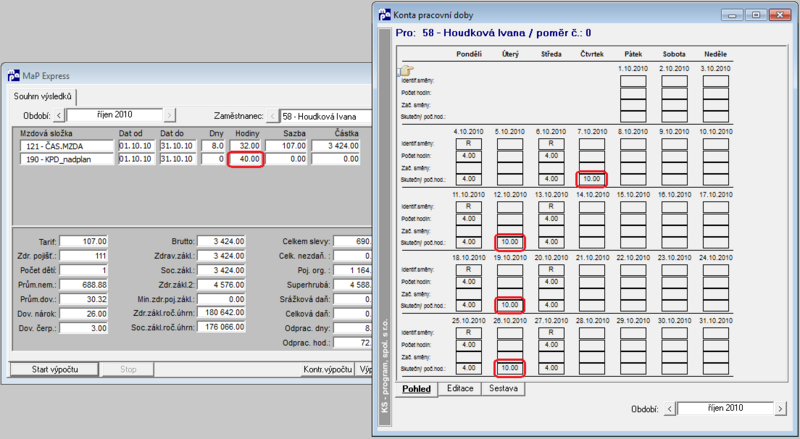Click the Stop button
The width and height of the screenshot is (800, 439).
[x=128, y=369]
